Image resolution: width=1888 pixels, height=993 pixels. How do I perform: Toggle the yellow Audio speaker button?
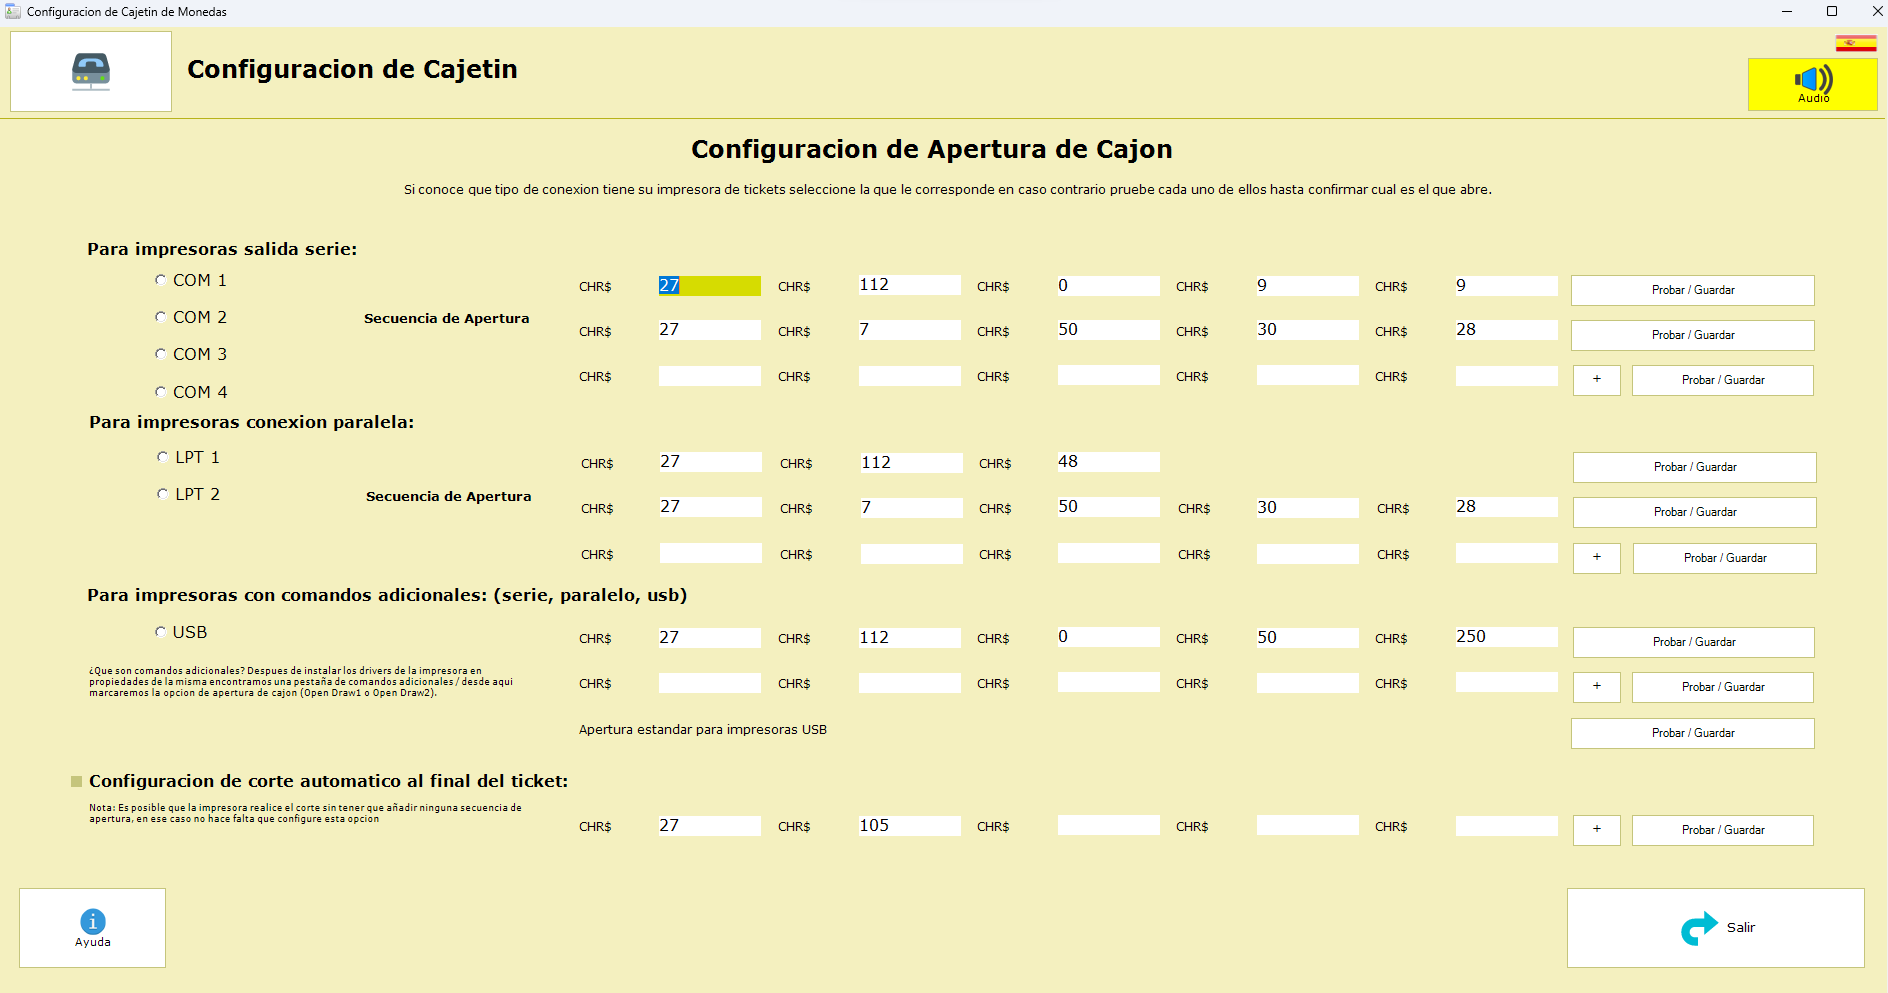point(1812,84)
